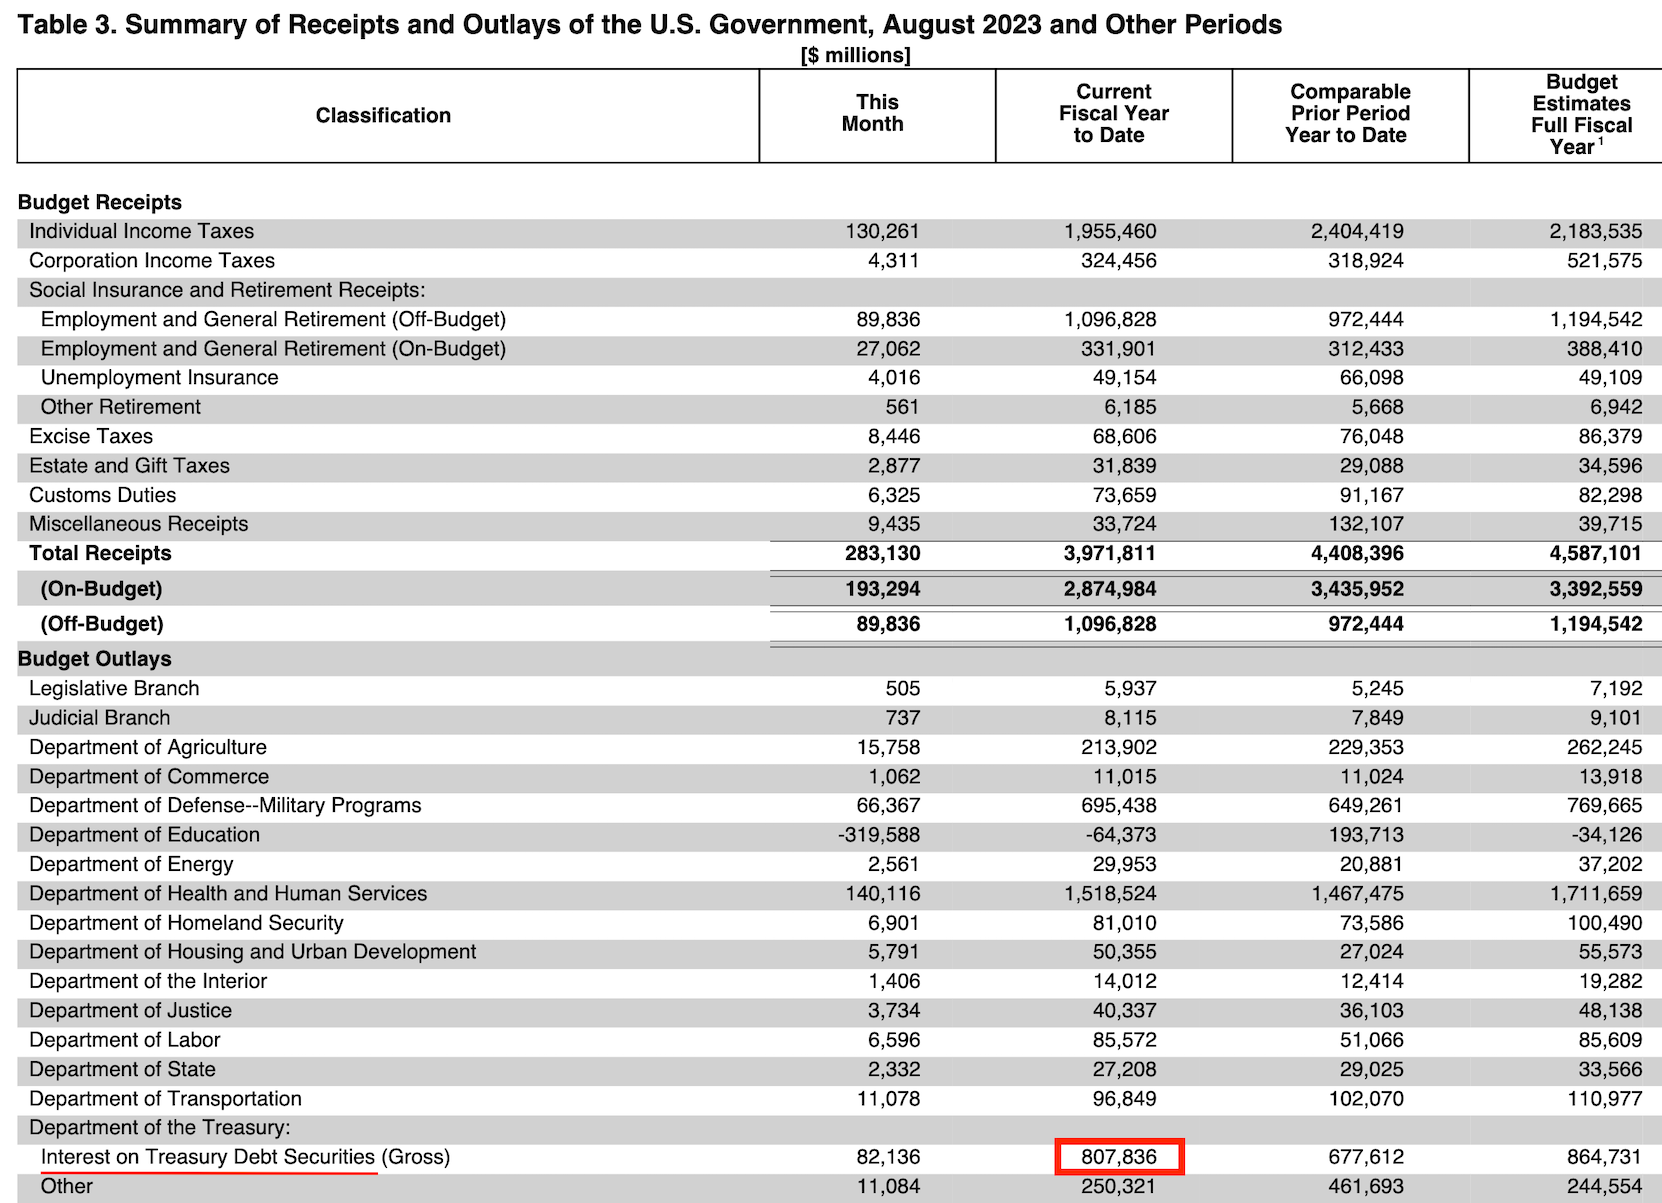
Task: Select 'Department of Agriculture' row label
Action: pos(148,747)
